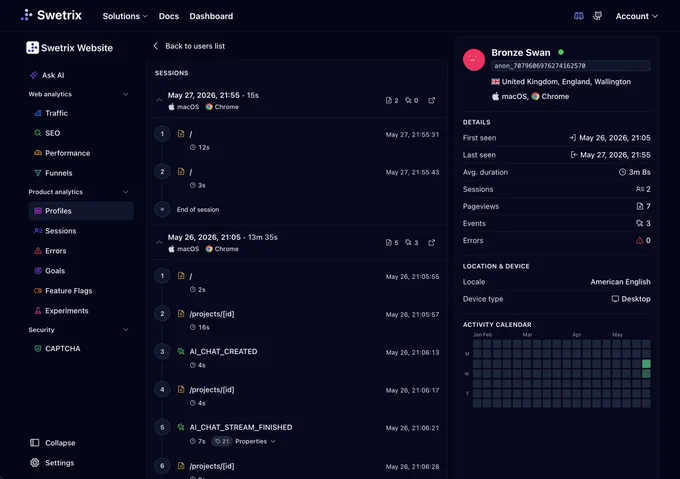The height and width of the screenshot is (479, 680).
Task: Click events count icon on May 26 session
Action: pos(408,242)
